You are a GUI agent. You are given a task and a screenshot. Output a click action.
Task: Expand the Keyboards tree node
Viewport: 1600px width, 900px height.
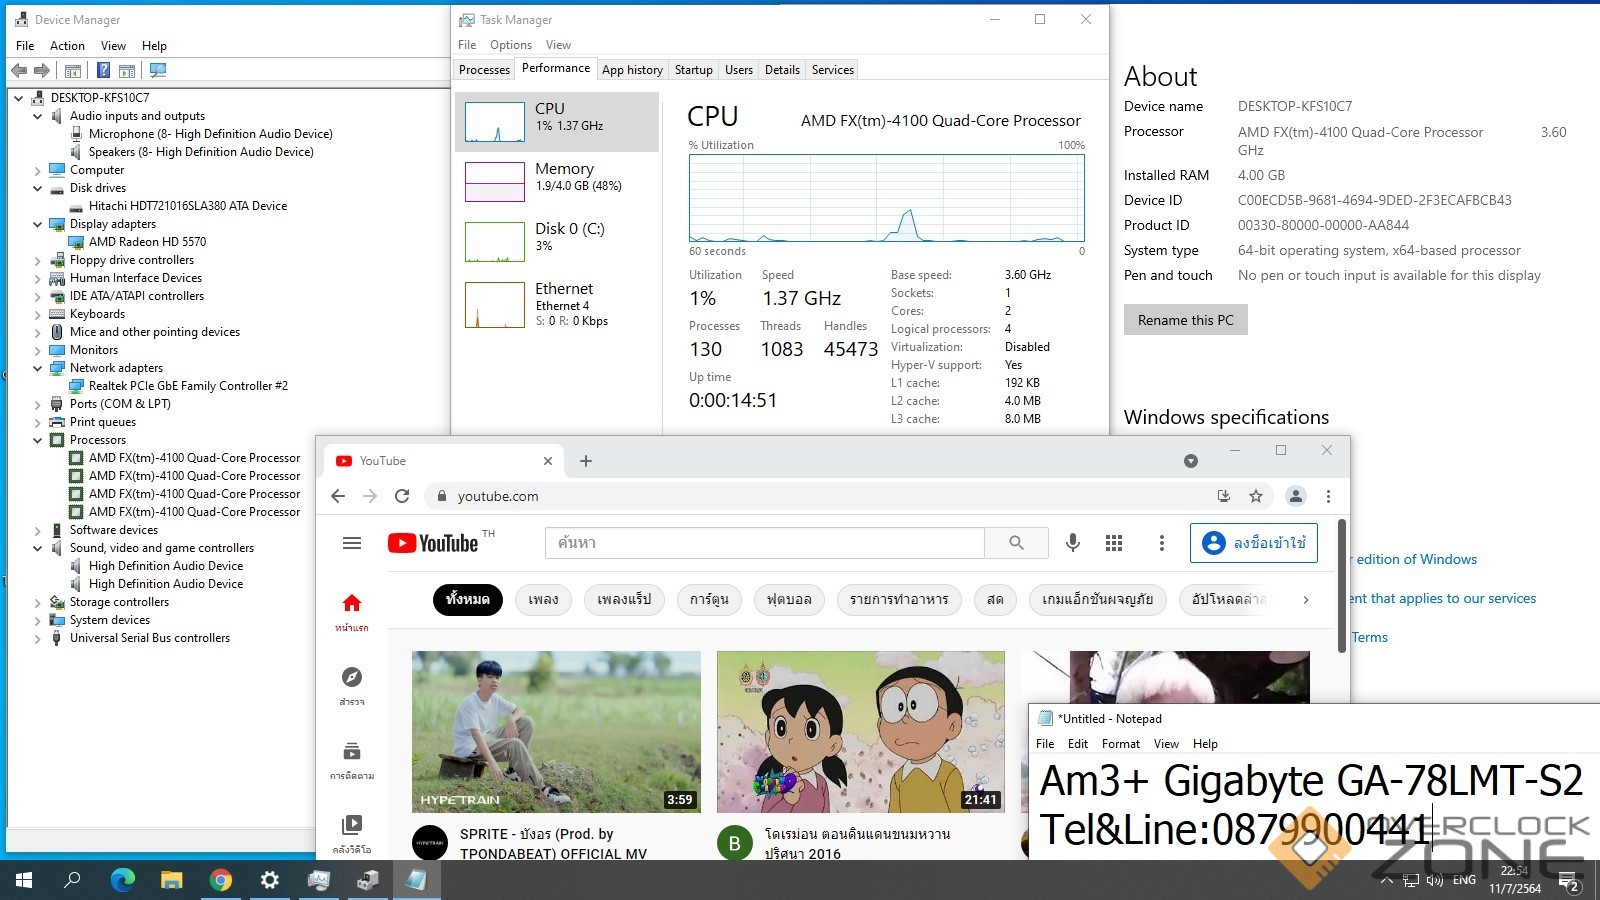coord(38,314)
